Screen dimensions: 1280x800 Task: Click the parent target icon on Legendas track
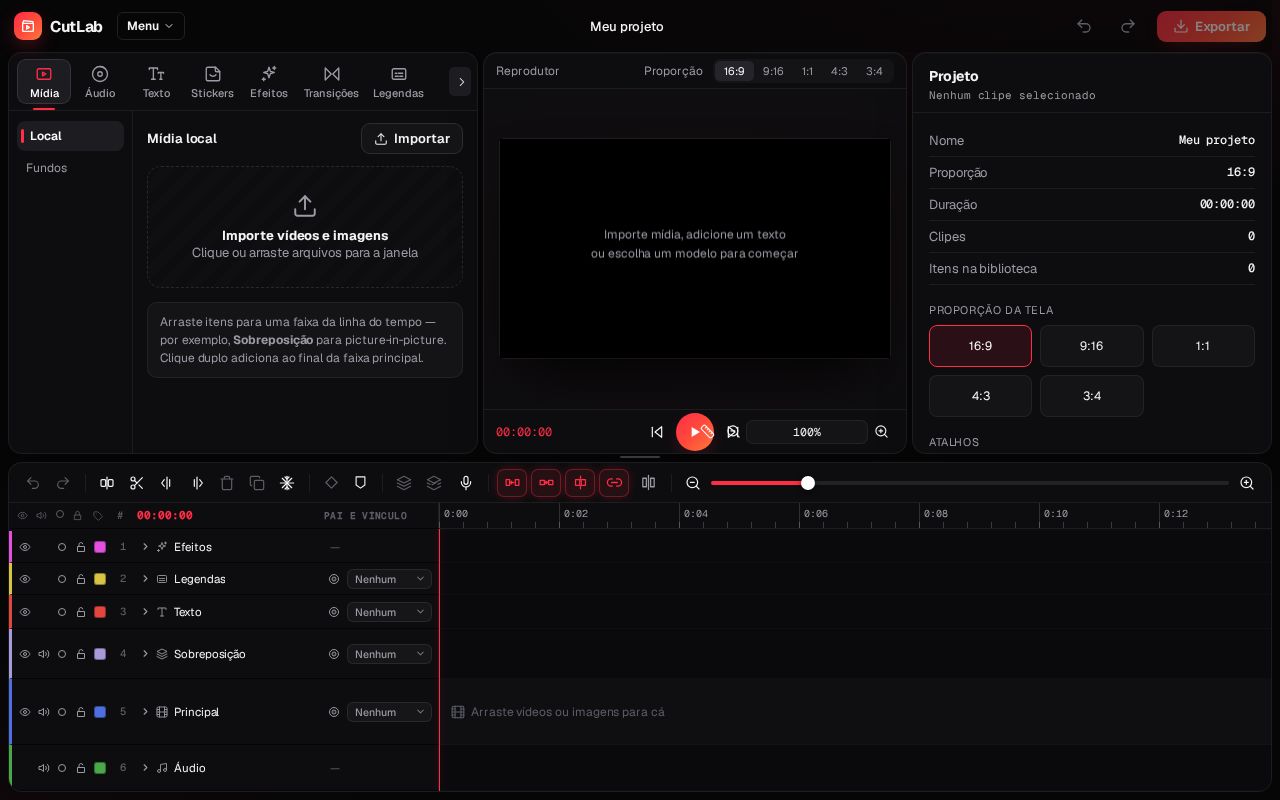334,579
